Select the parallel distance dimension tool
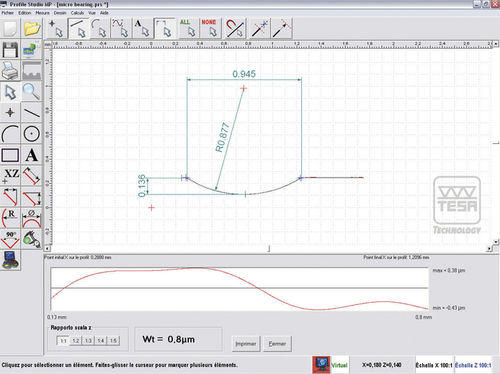500x374 pixels. point(32,176)
